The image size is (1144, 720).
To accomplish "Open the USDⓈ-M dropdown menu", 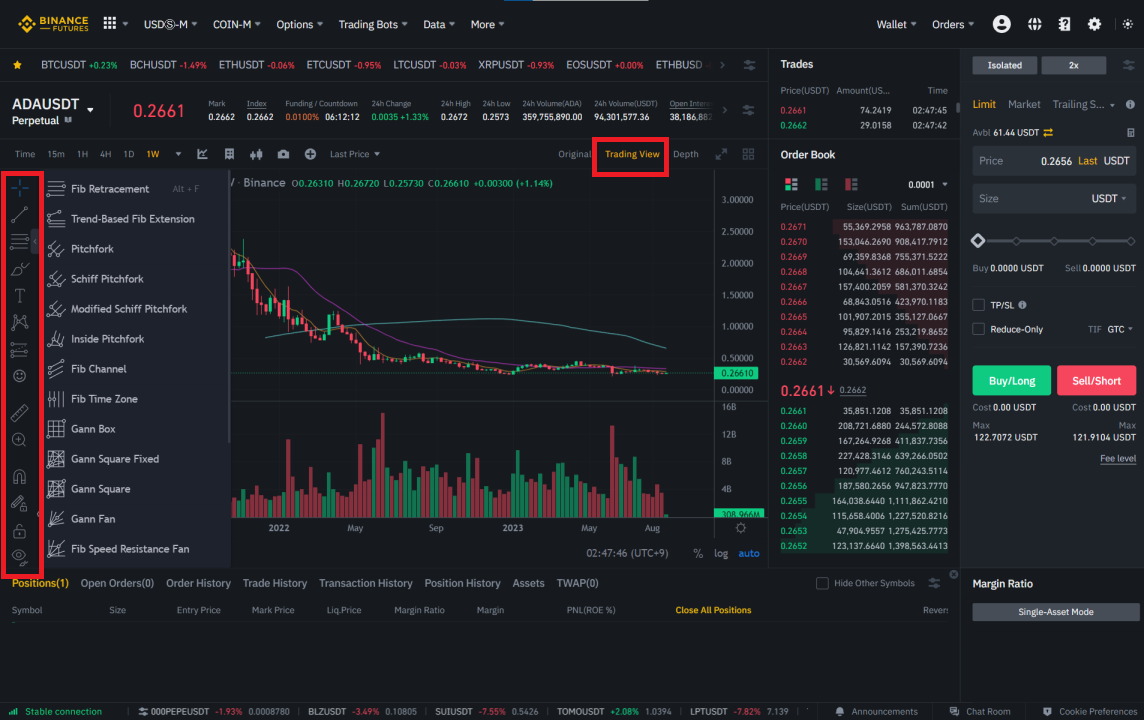I will click(x=170, y=24).
